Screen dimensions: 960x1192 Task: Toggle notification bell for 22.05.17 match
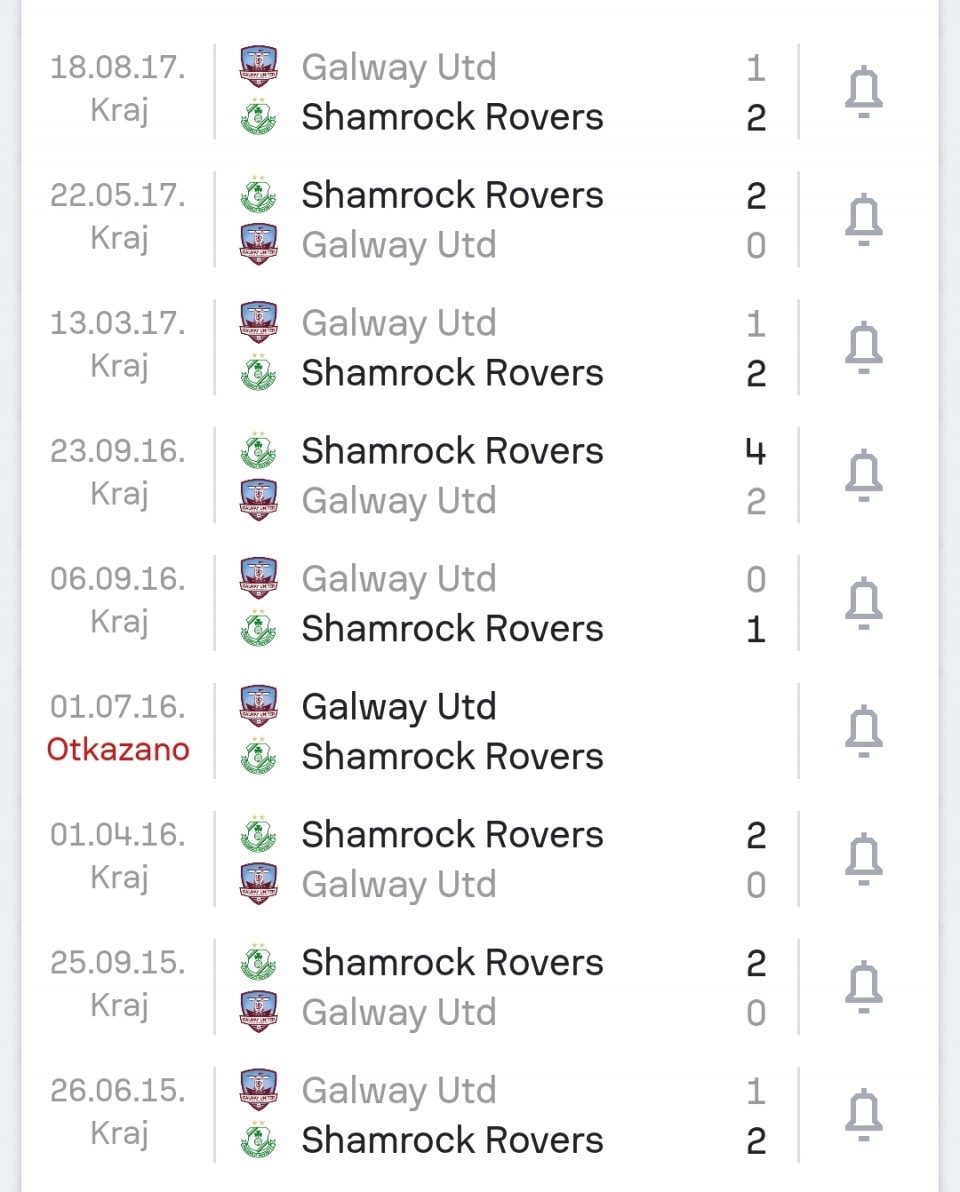pyautogui.click(x=863, y=220)
